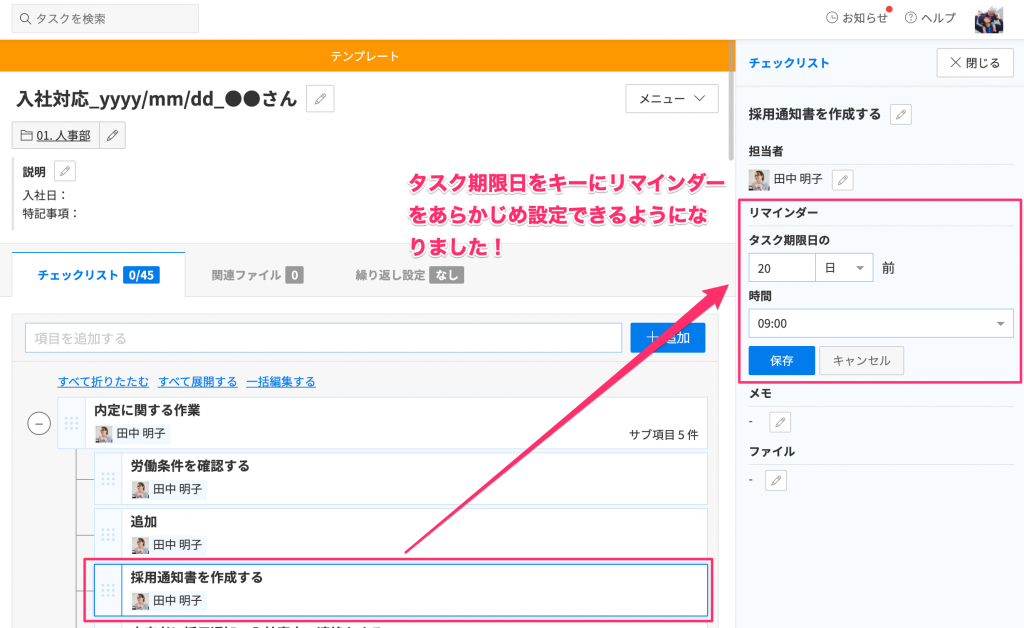The height and width of the screenshot is (628, 1024).
Task: Click the 入社日： description line
Action: pos(45,195)
